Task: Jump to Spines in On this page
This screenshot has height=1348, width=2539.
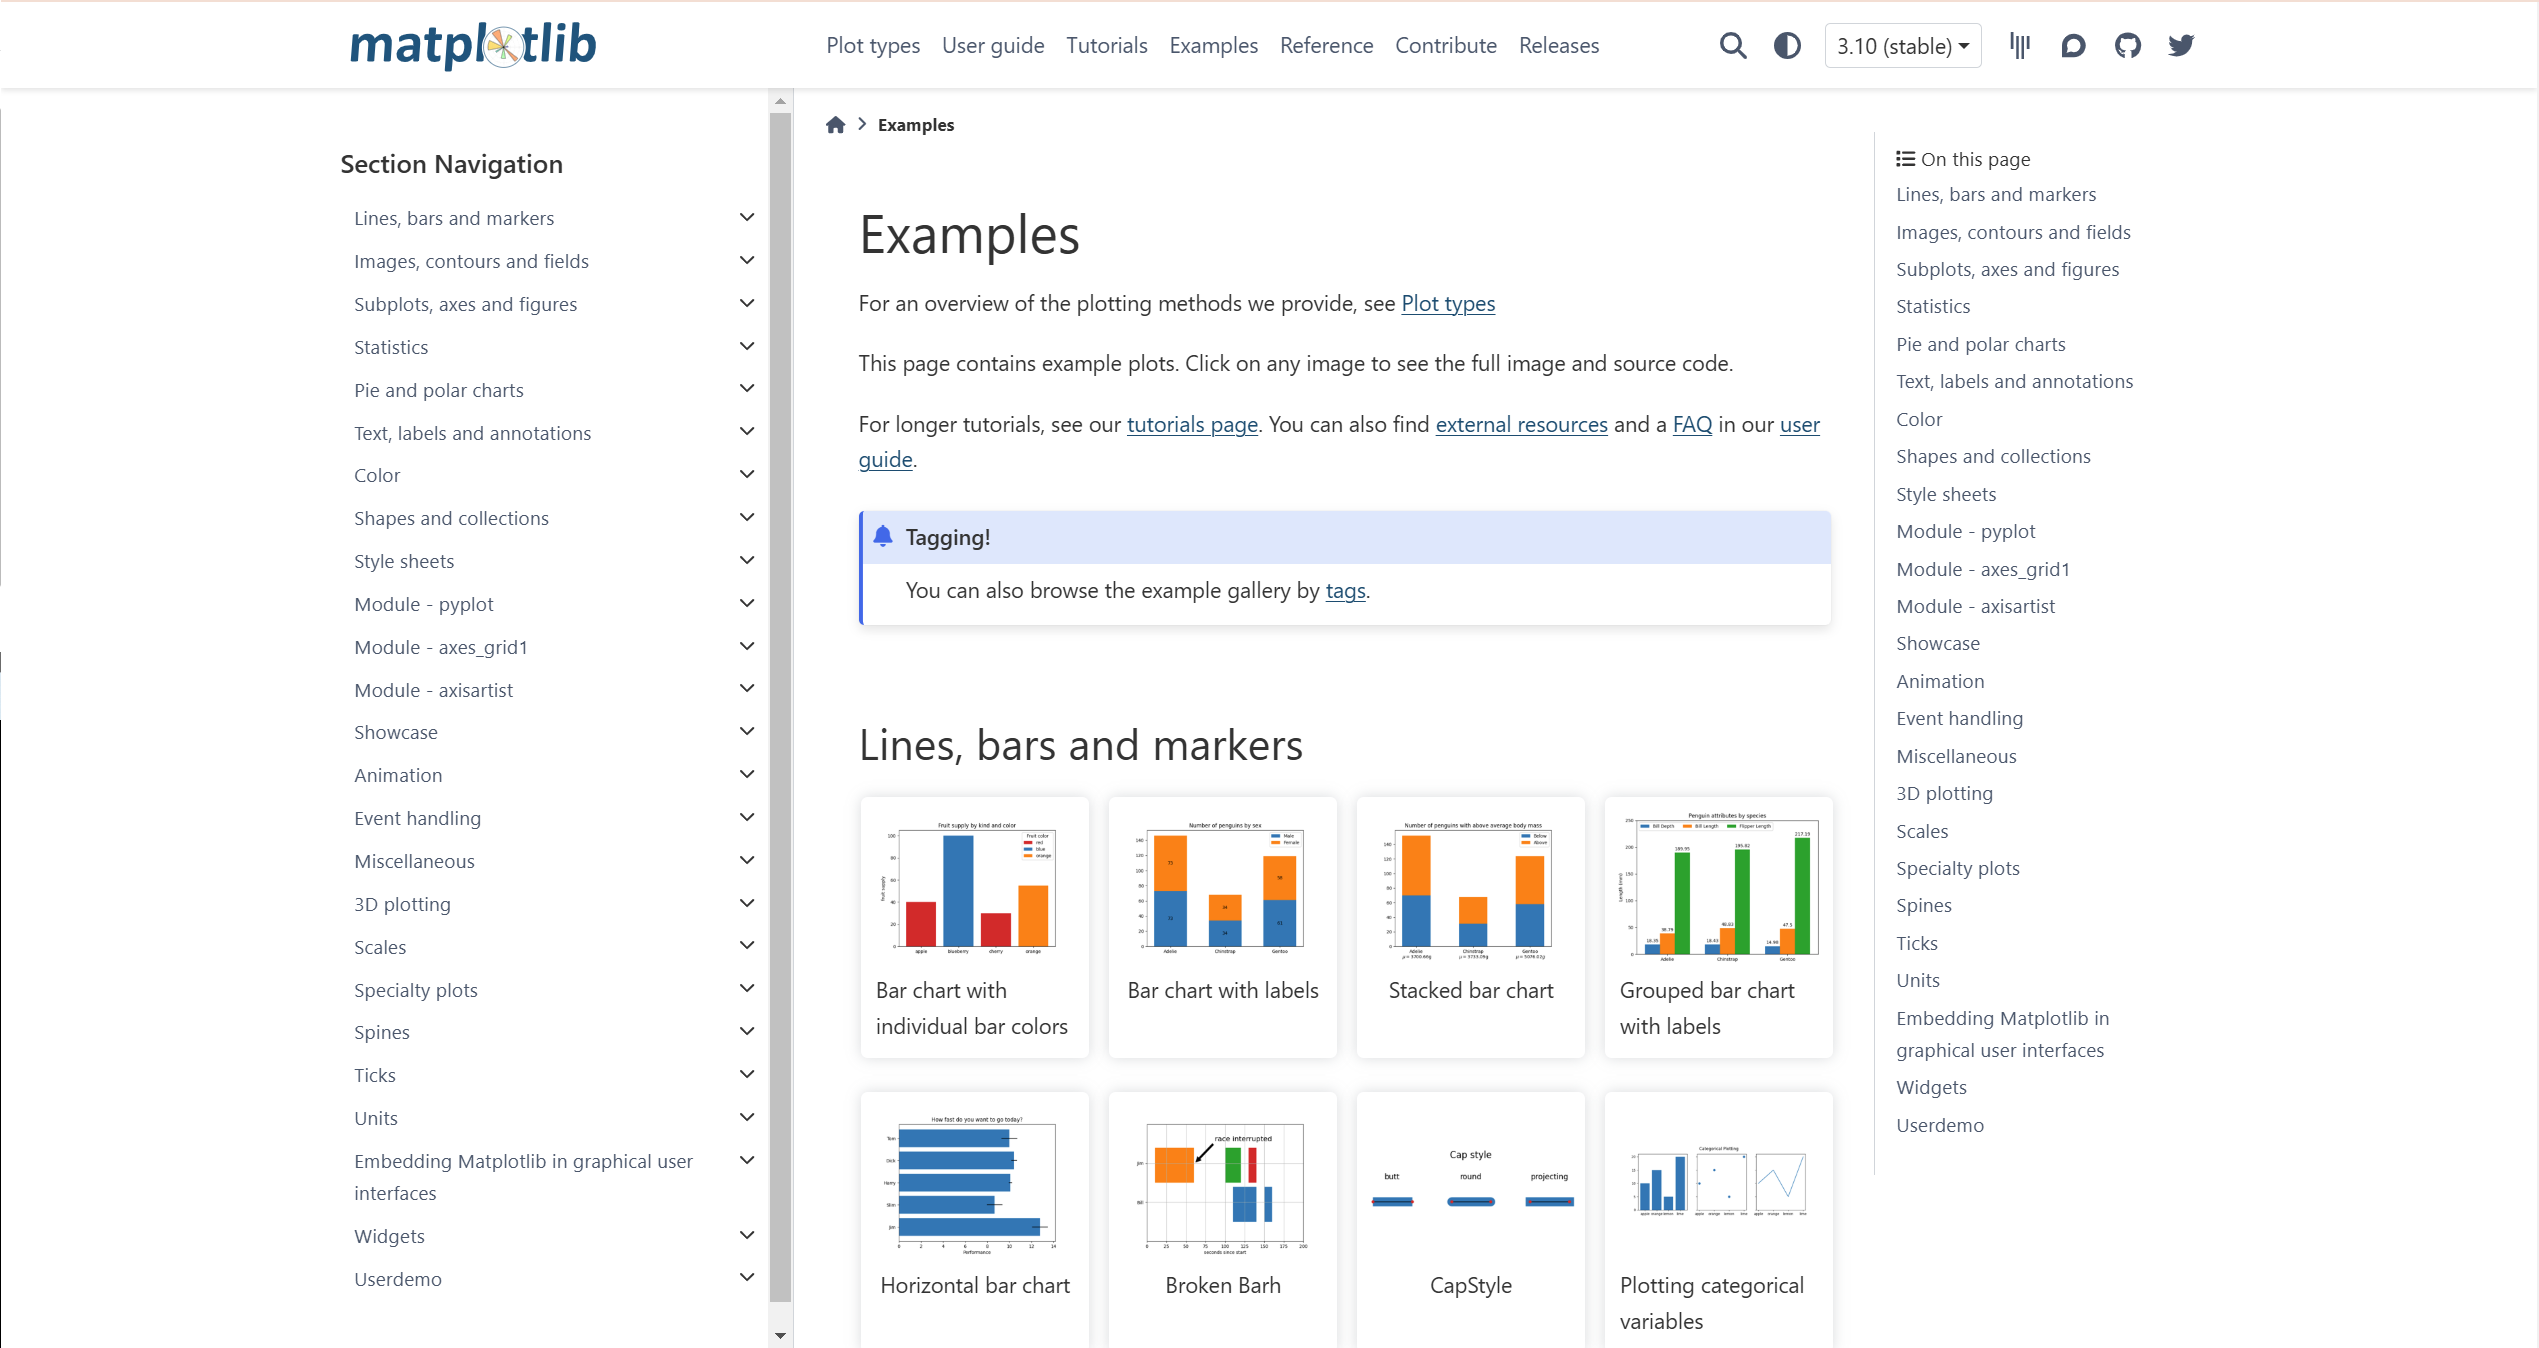Action: (1923, 906)
